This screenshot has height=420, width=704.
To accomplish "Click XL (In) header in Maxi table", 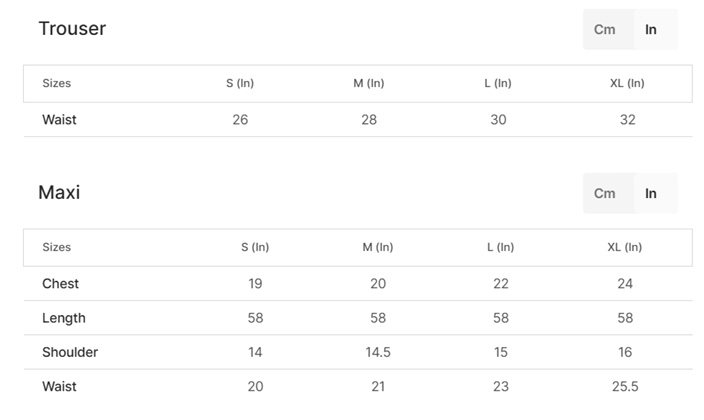I will pyautogui.click(x=625, y=247).
